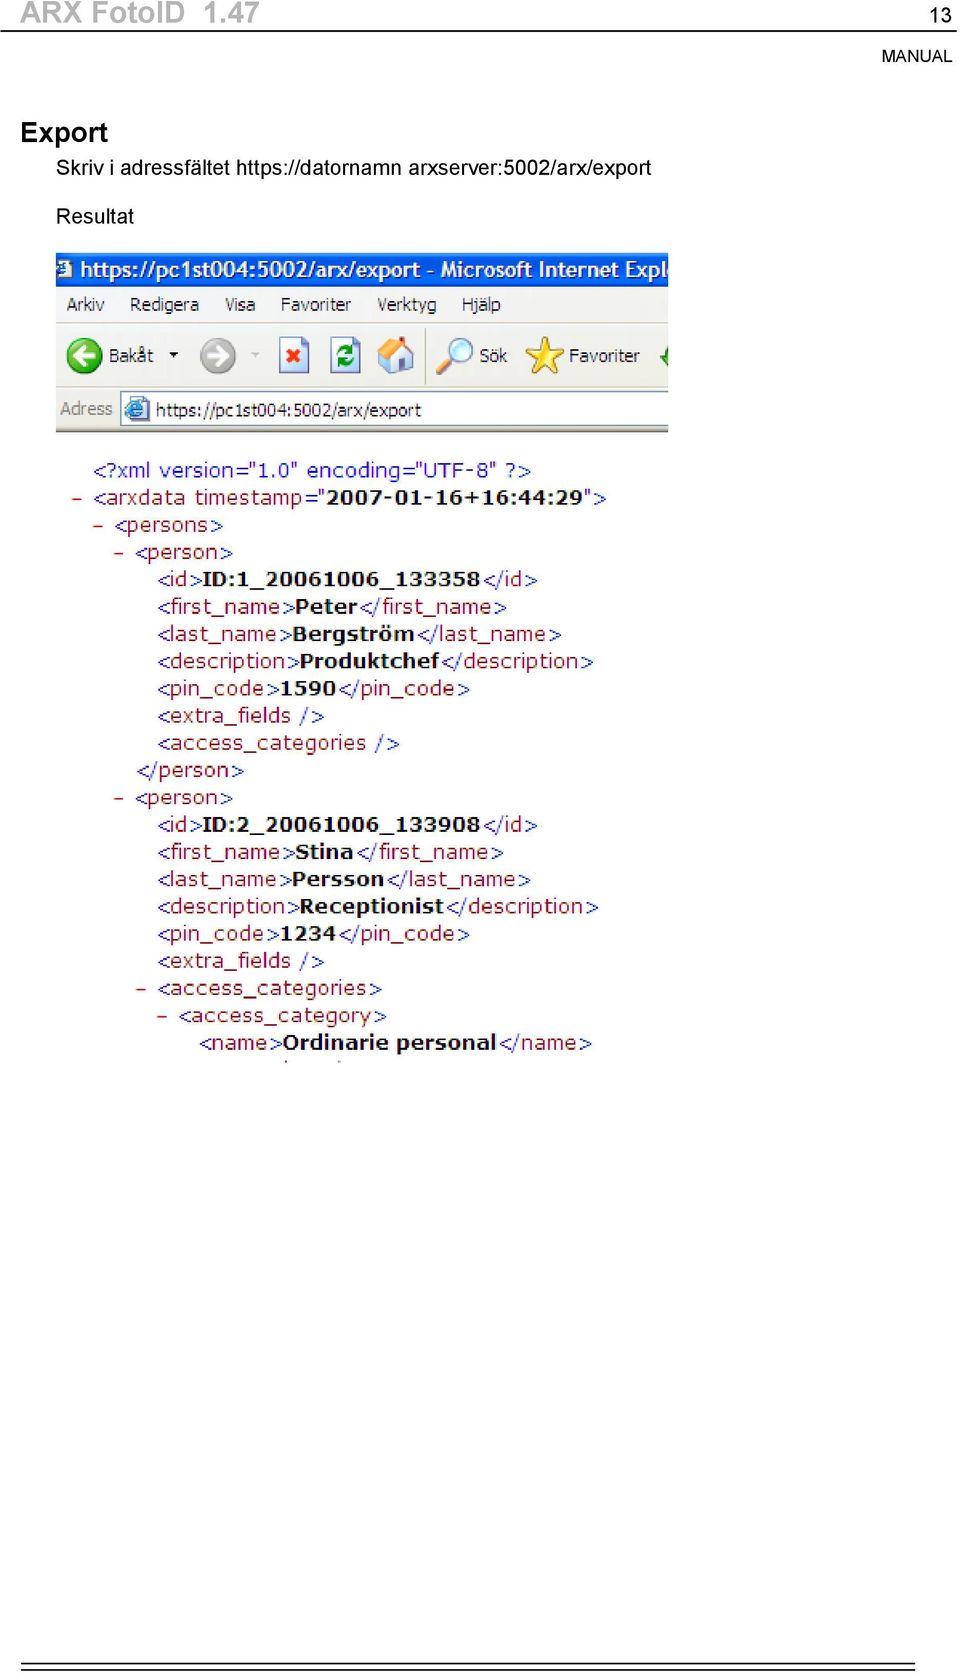Click the Sök magnifier icon

coord(455,355)
